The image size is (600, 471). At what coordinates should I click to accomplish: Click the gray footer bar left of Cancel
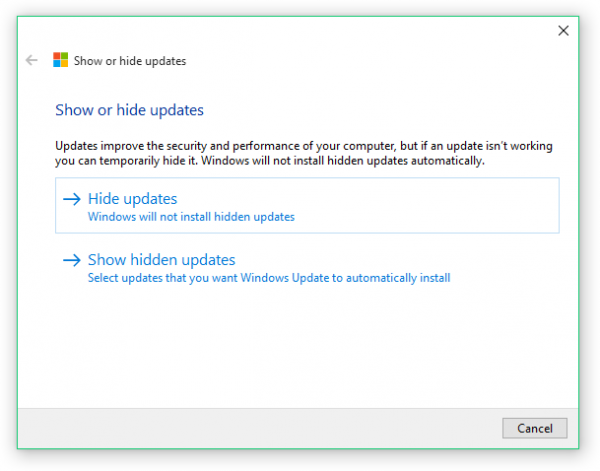[250, 428]
